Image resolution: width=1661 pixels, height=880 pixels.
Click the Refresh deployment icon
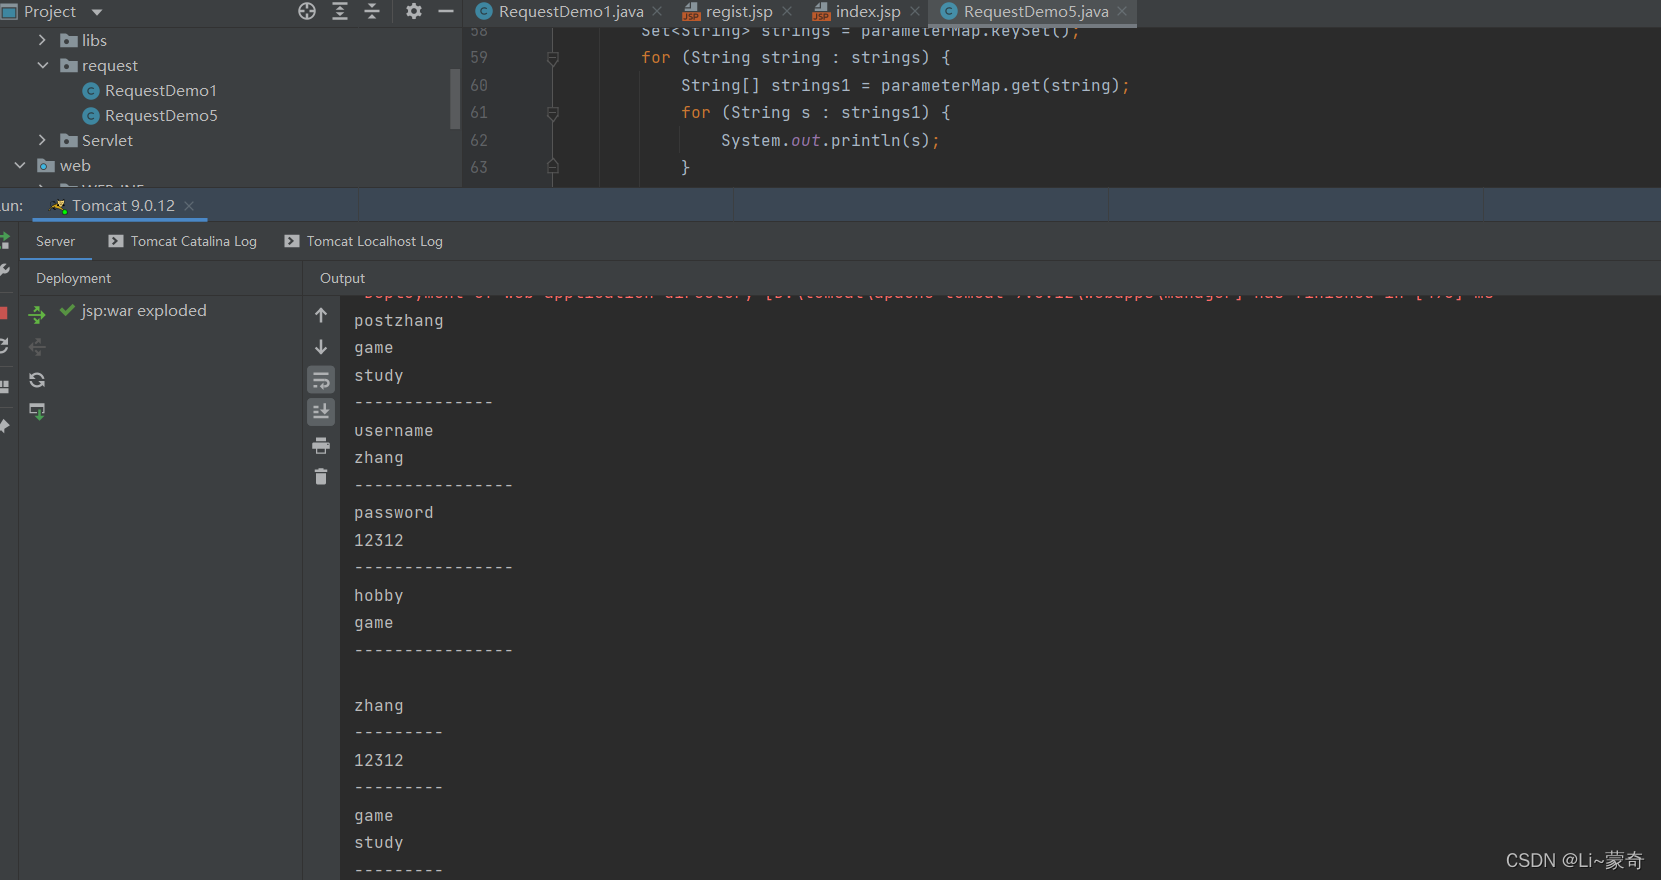[37, 380]
